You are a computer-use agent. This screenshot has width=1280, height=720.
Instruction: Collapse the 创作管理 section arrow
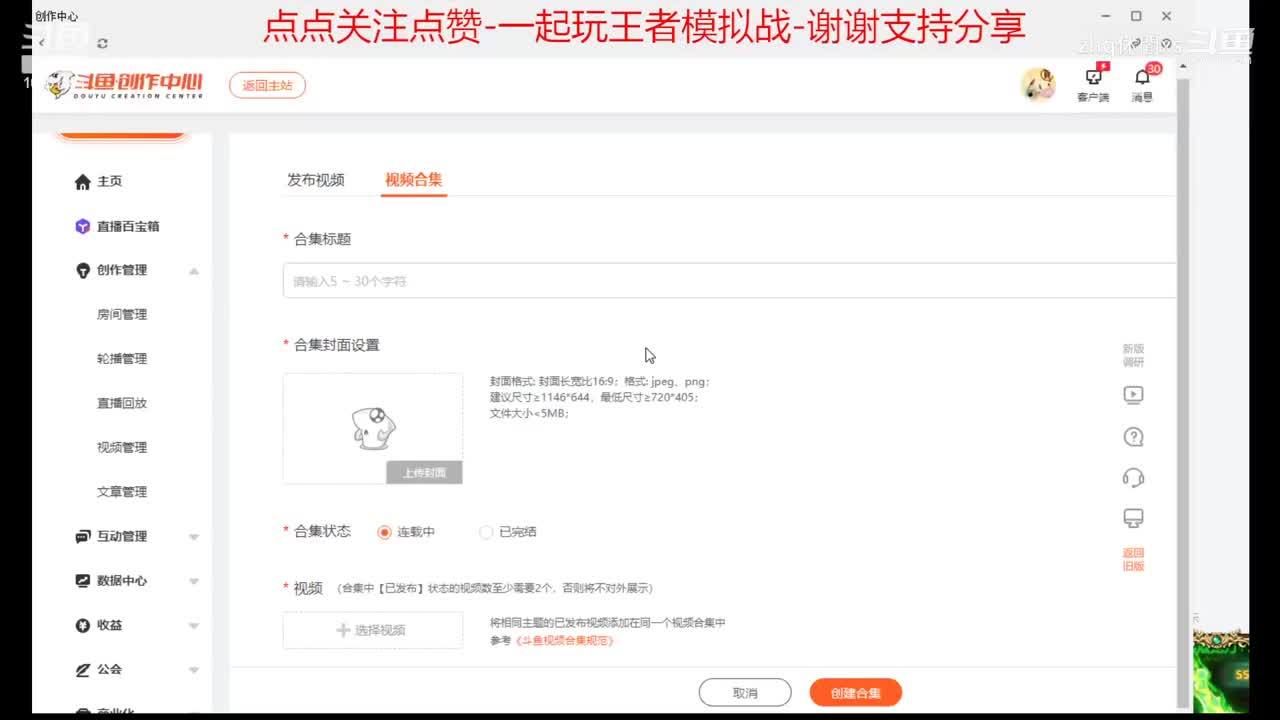(x=194, y=271)
